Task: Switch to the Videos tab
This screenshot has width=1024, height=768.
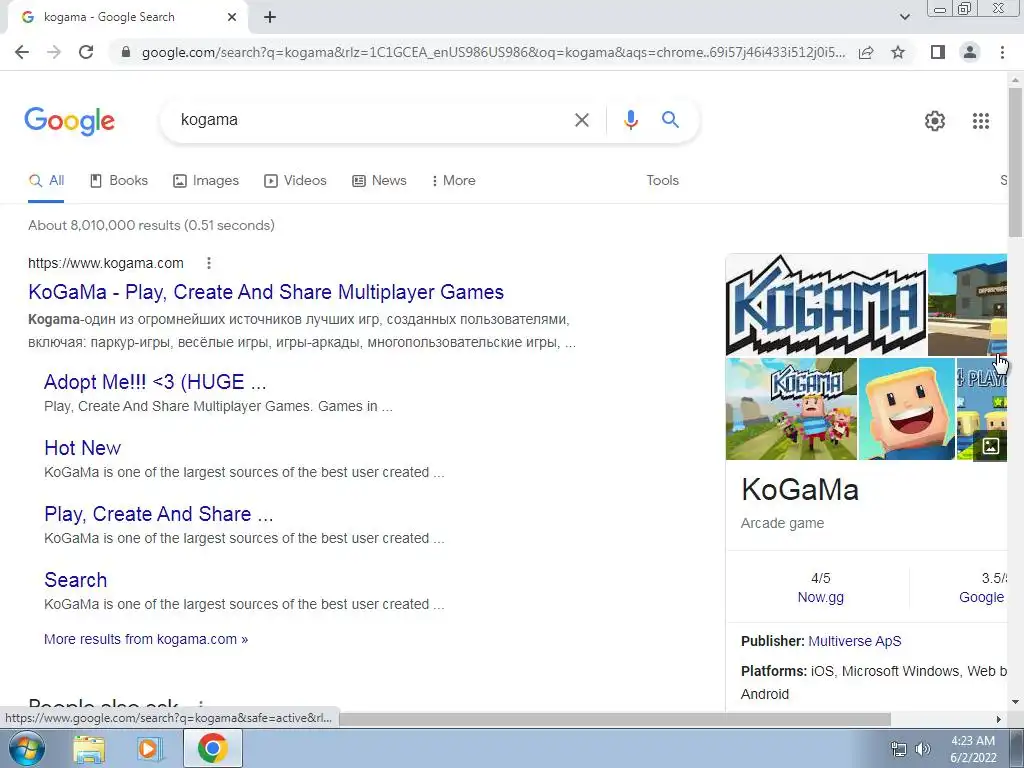Action: pos(295,181)
